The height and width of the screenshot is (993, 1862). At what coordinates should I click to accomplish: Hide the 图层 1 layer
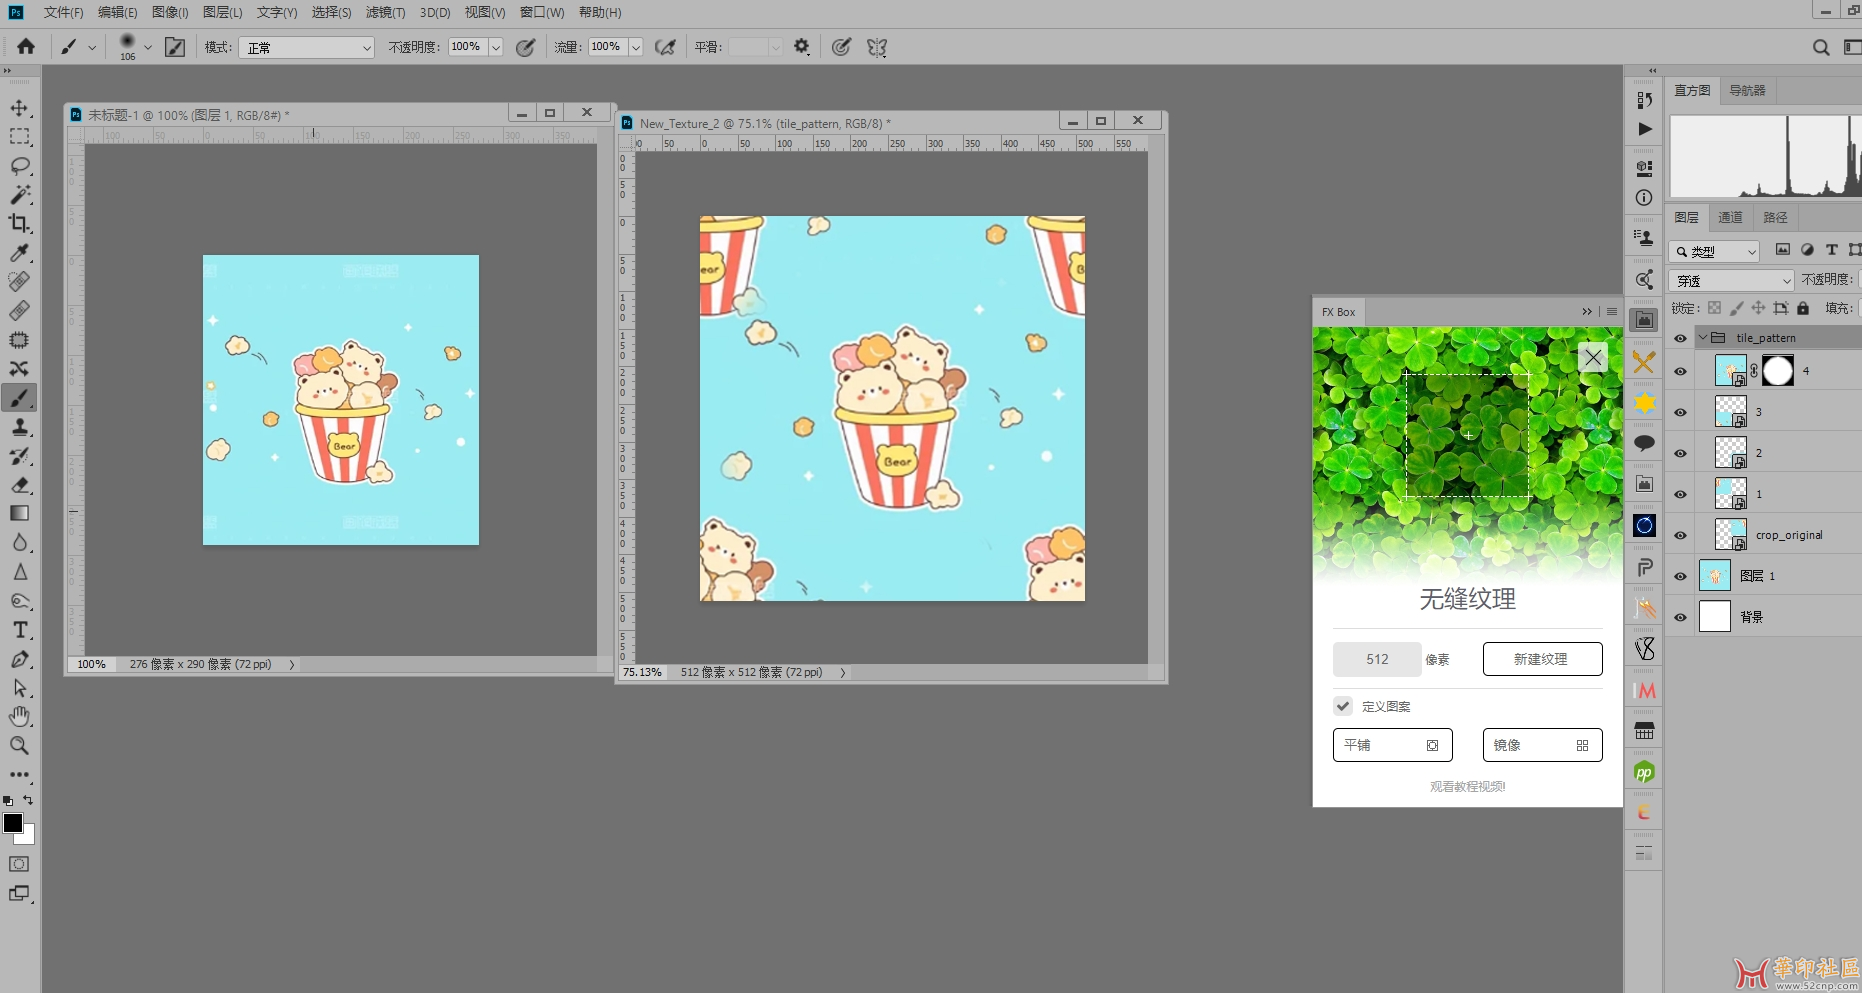1680,576
